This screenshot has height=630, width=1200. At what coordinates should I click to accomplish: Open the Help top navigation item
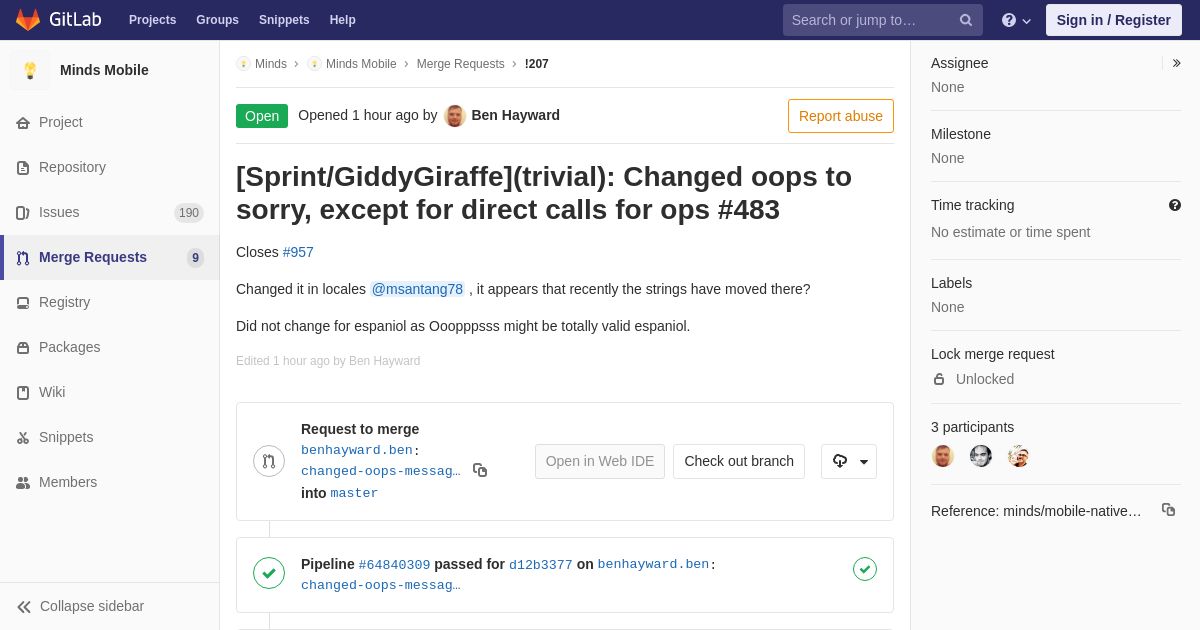[x=342, y=20]
